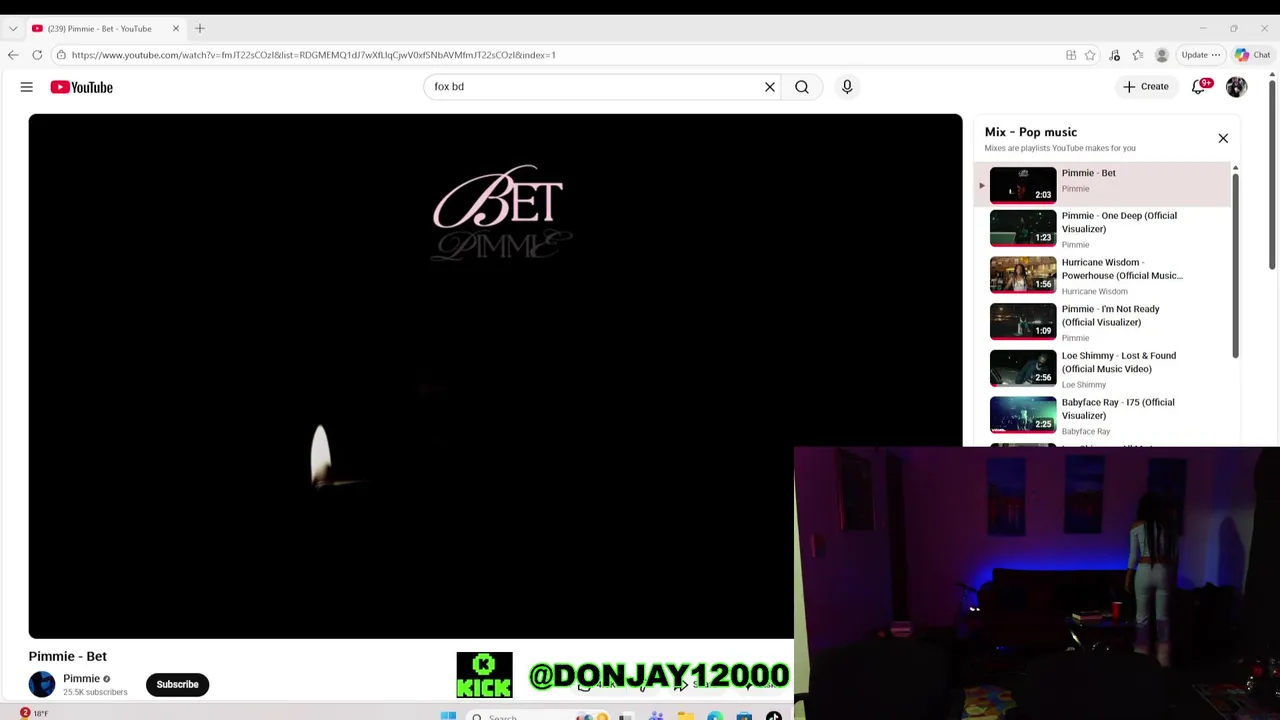Click the 'Mix - Pop music' heading
The width and height of the screenshot is (1280, 720).
click(1030, 132)
